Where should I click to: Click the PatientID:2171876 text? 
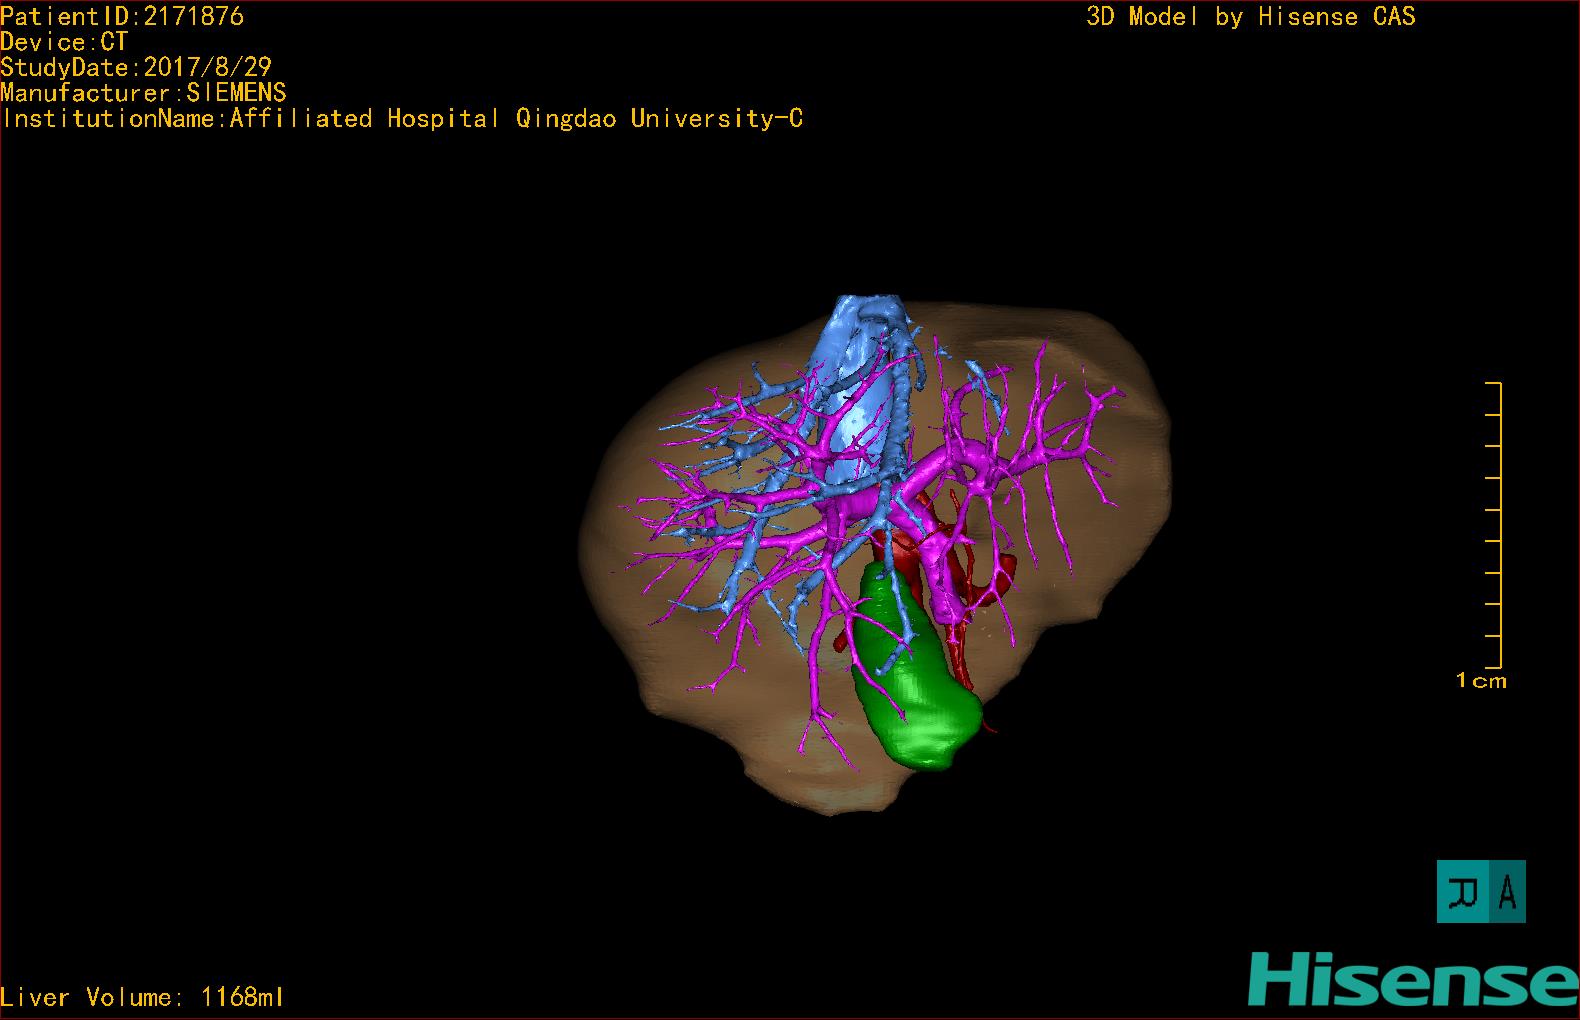pos(122,16)
